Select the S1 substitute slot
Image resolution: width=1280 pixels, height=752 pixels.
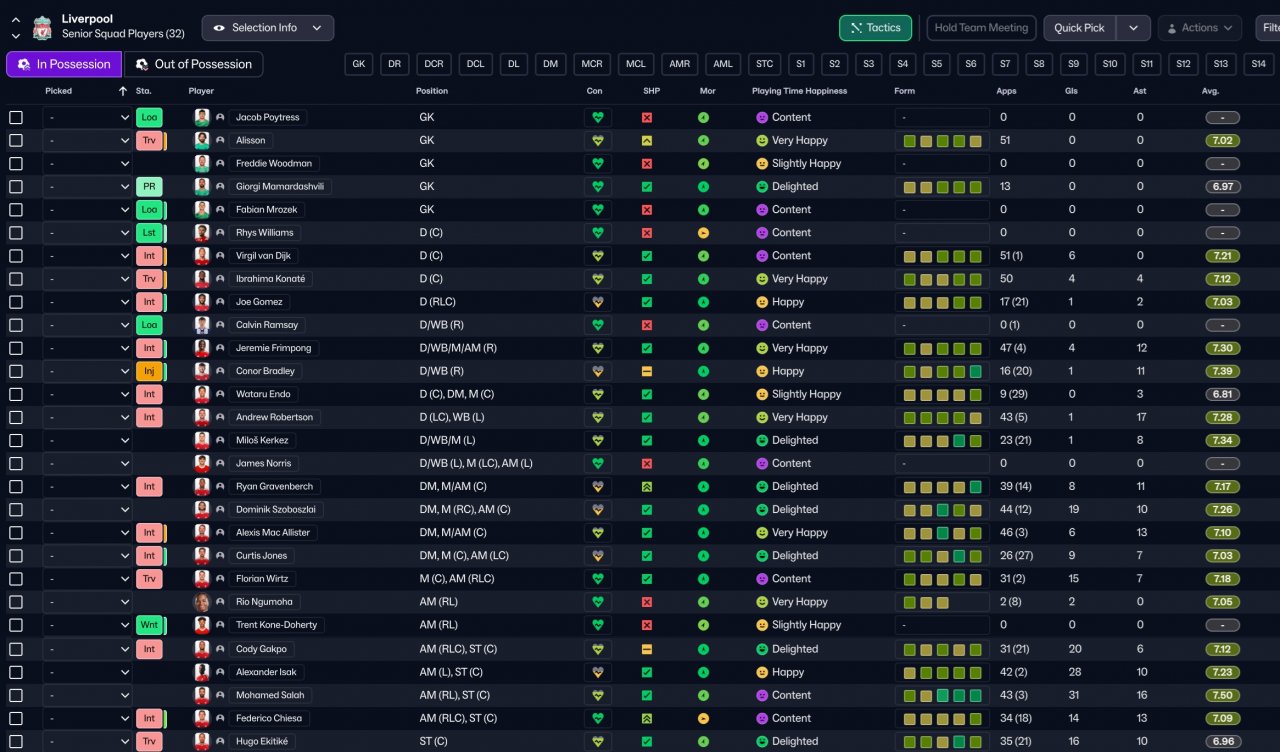point(799,64)
